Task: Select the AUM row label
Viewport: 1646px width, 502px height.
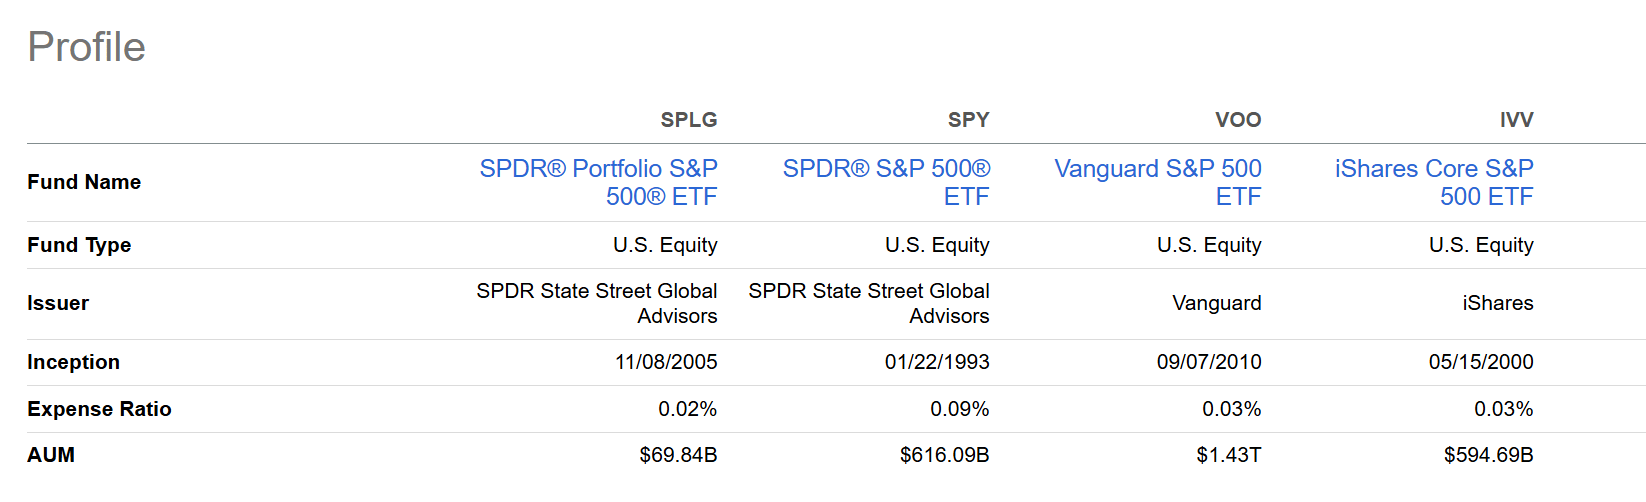Action: pyautogui.click(x=51, y=455)
